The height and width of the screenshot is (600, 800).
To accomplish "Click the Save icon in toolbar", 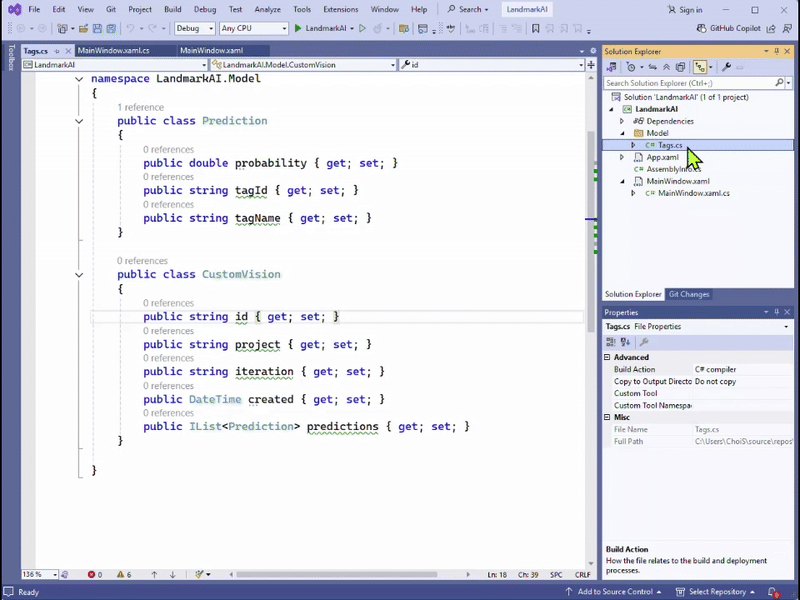I will [x=97, y=29].
